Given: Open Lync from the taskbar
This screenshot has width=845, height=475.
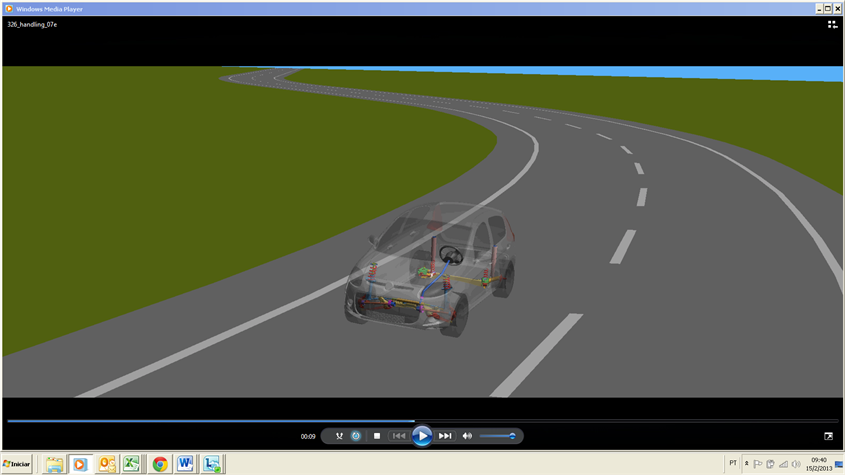Looking at the screenshot, I should [211, 464].
